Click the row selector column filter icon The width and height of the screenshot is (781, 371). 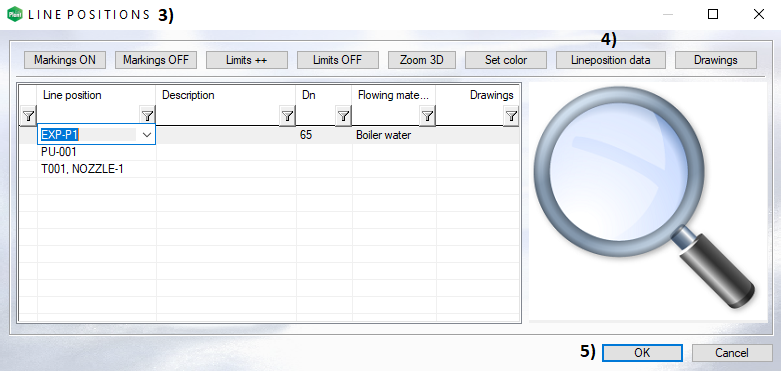point(28,116)
